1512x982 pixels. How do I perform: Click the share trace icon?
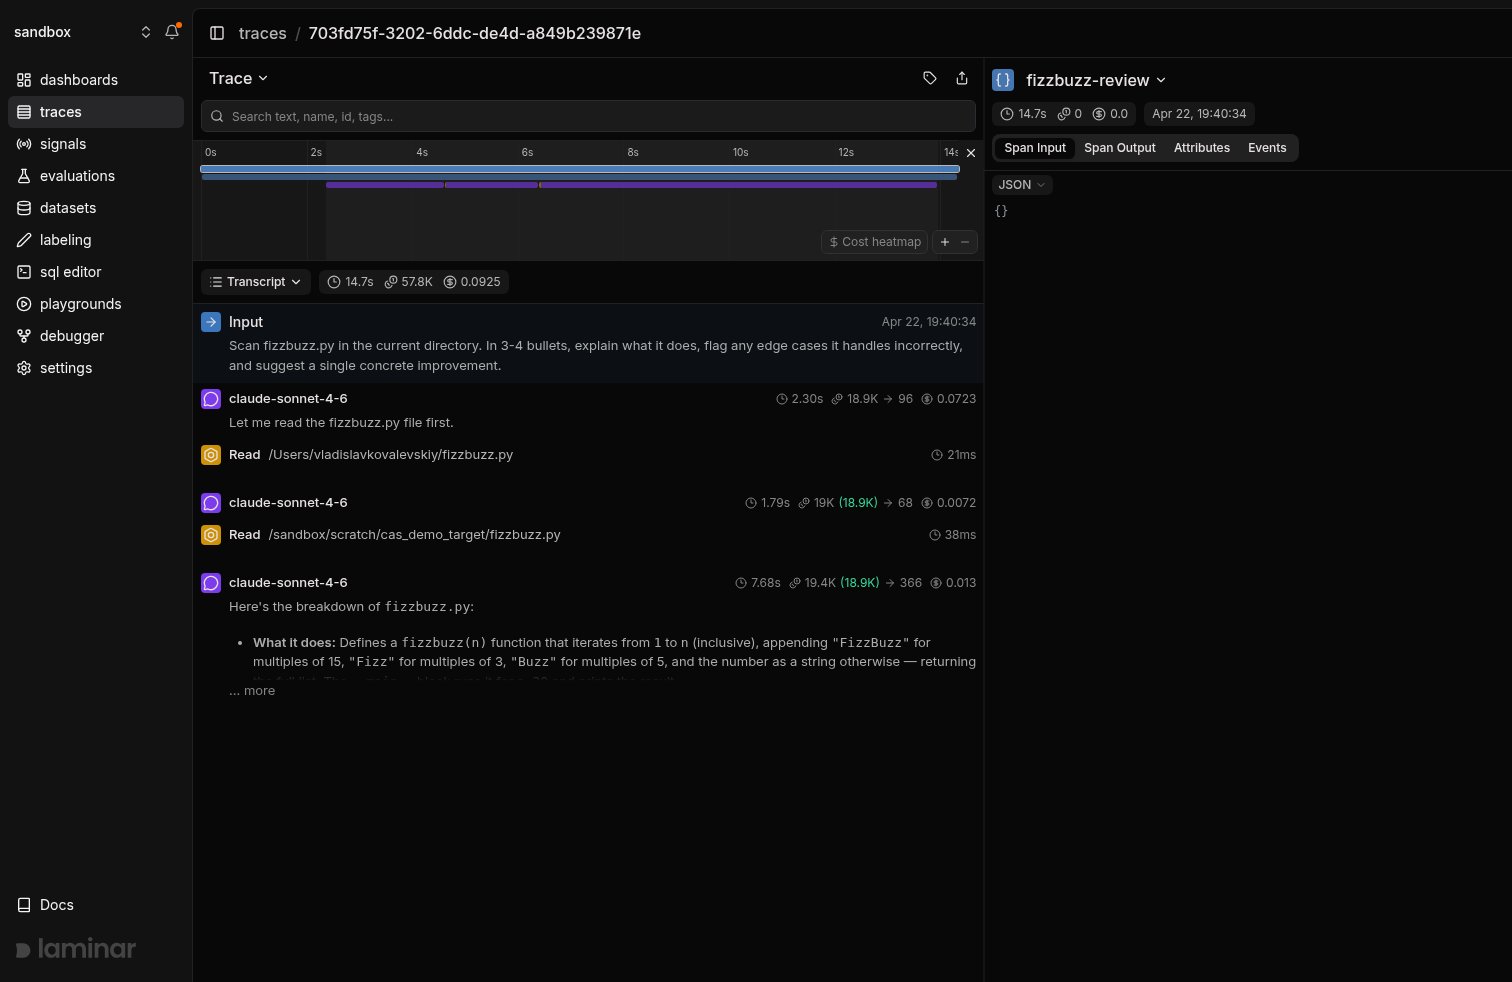tap(962, 78)
